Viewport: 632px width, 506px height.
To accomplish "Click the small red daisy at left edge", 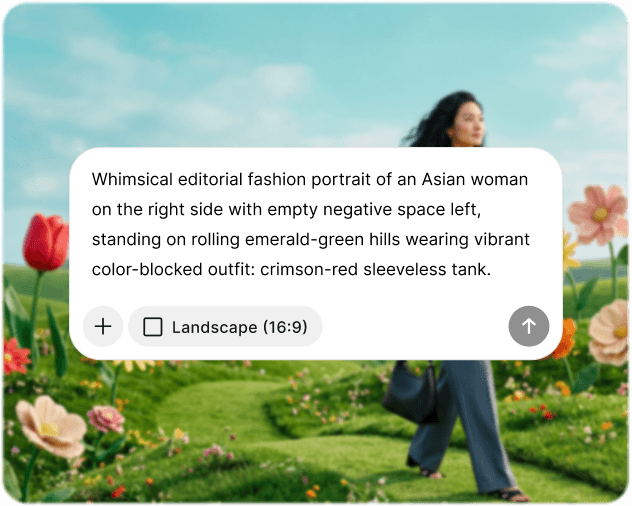I will (x=15, y=356).
